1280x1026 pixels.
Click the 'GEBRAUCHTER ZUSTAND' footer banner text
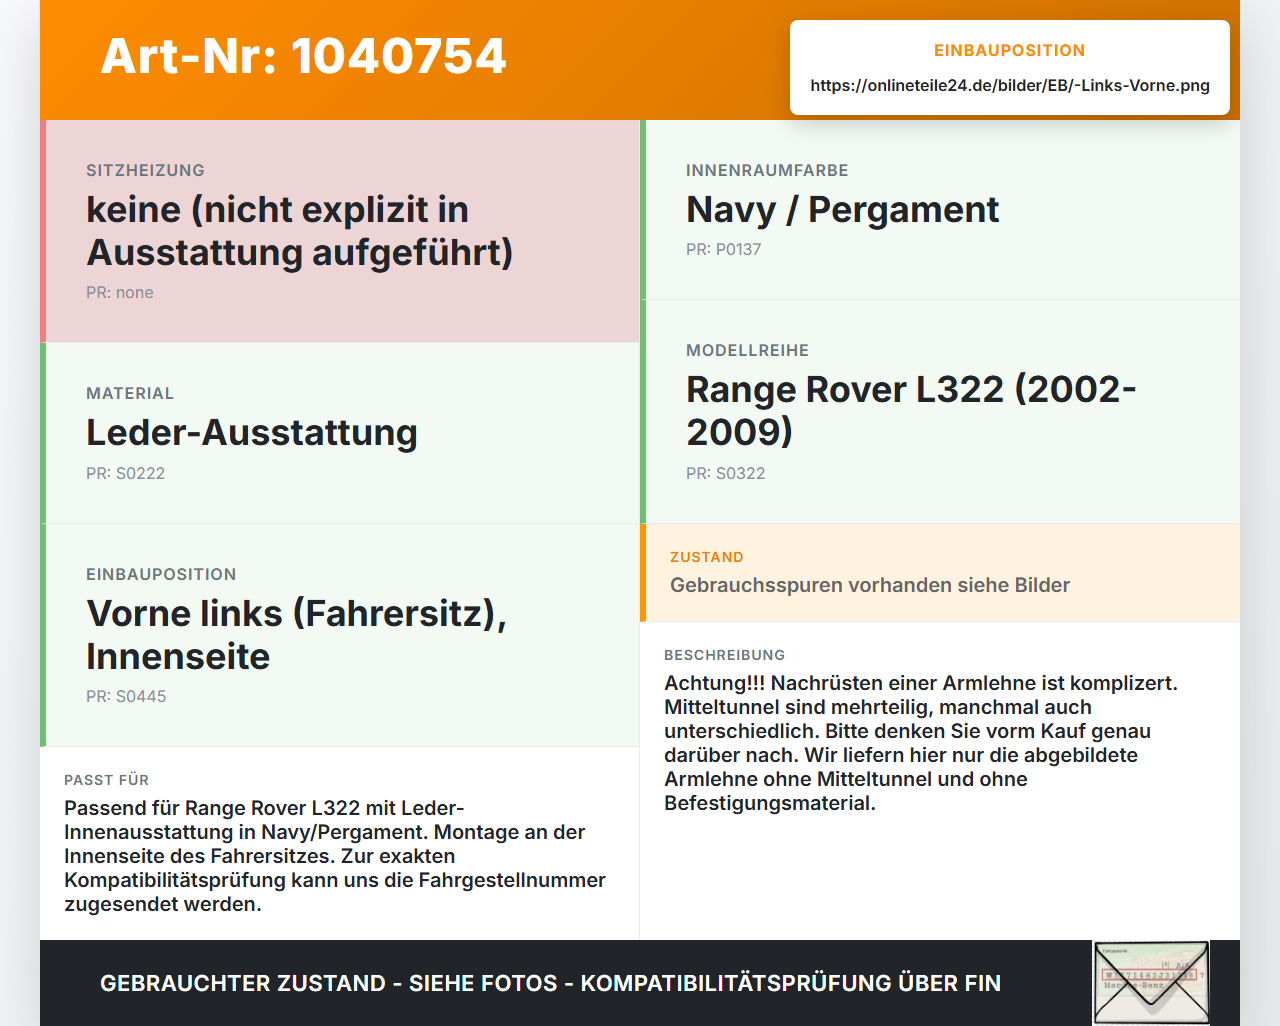(x=550, y=983)
